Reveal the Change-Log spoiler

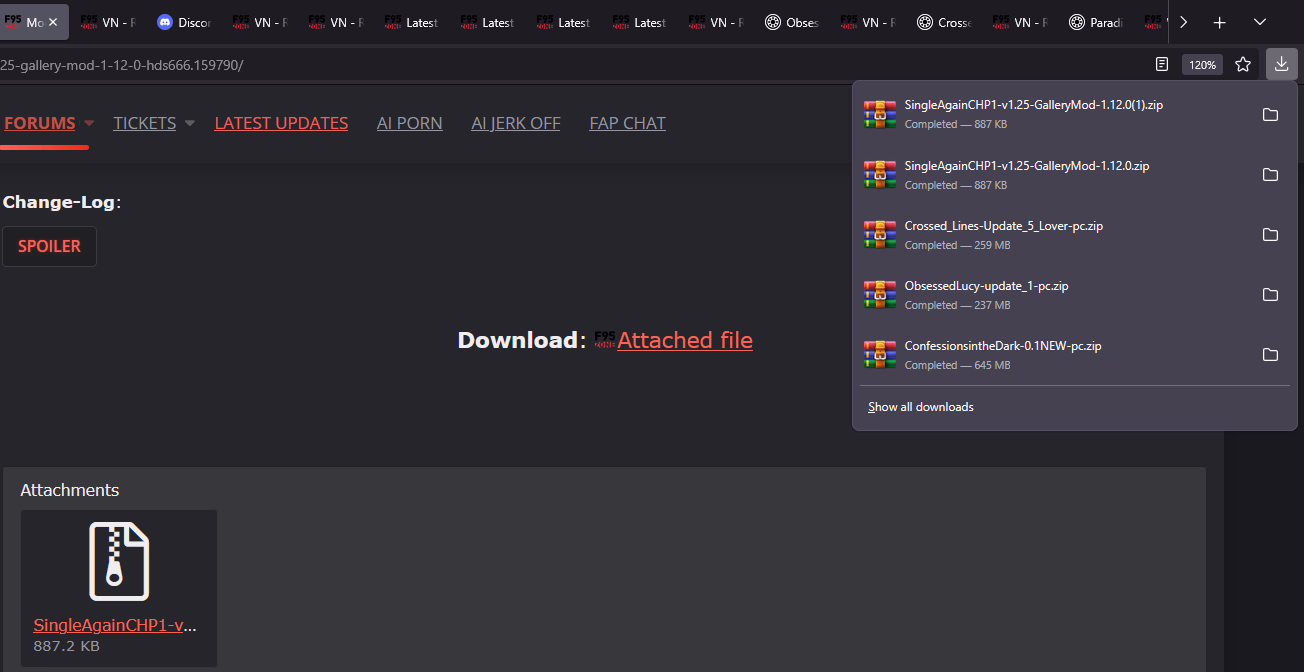(x=49, y=246)
